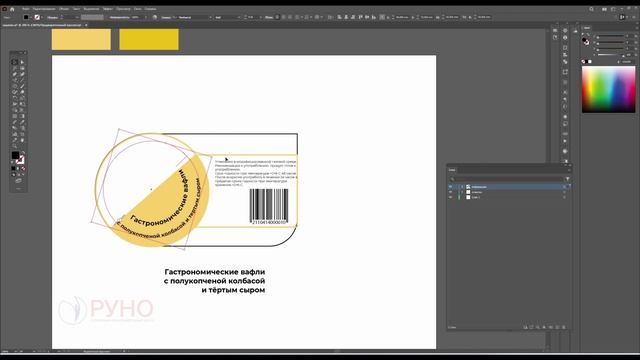Open the Окно menu

138,9
